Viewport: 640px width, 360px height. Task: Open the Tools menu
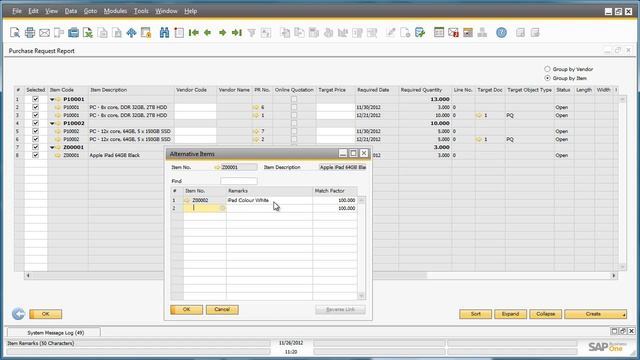(141, 11)
